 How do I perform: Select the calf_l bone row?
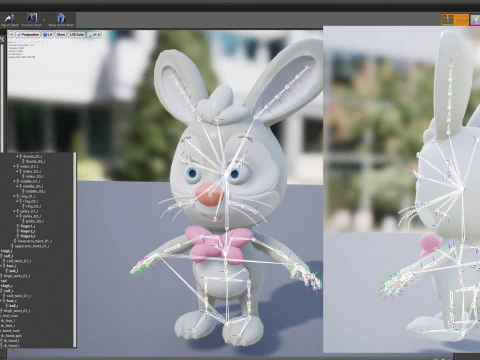[8, 256]
